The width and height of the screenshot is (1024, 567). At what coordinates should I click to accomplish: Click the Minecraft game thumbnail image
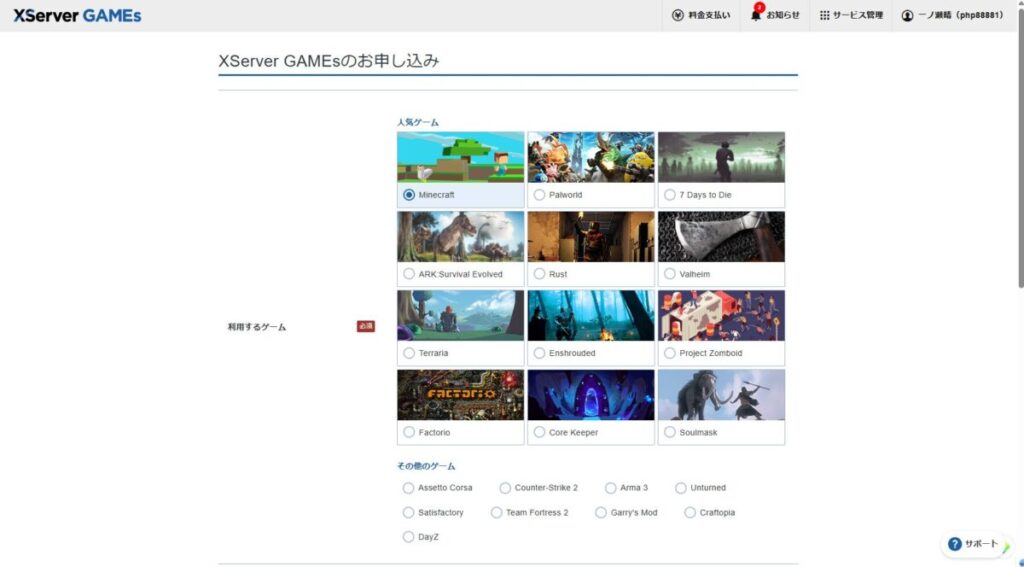point(460,157)
